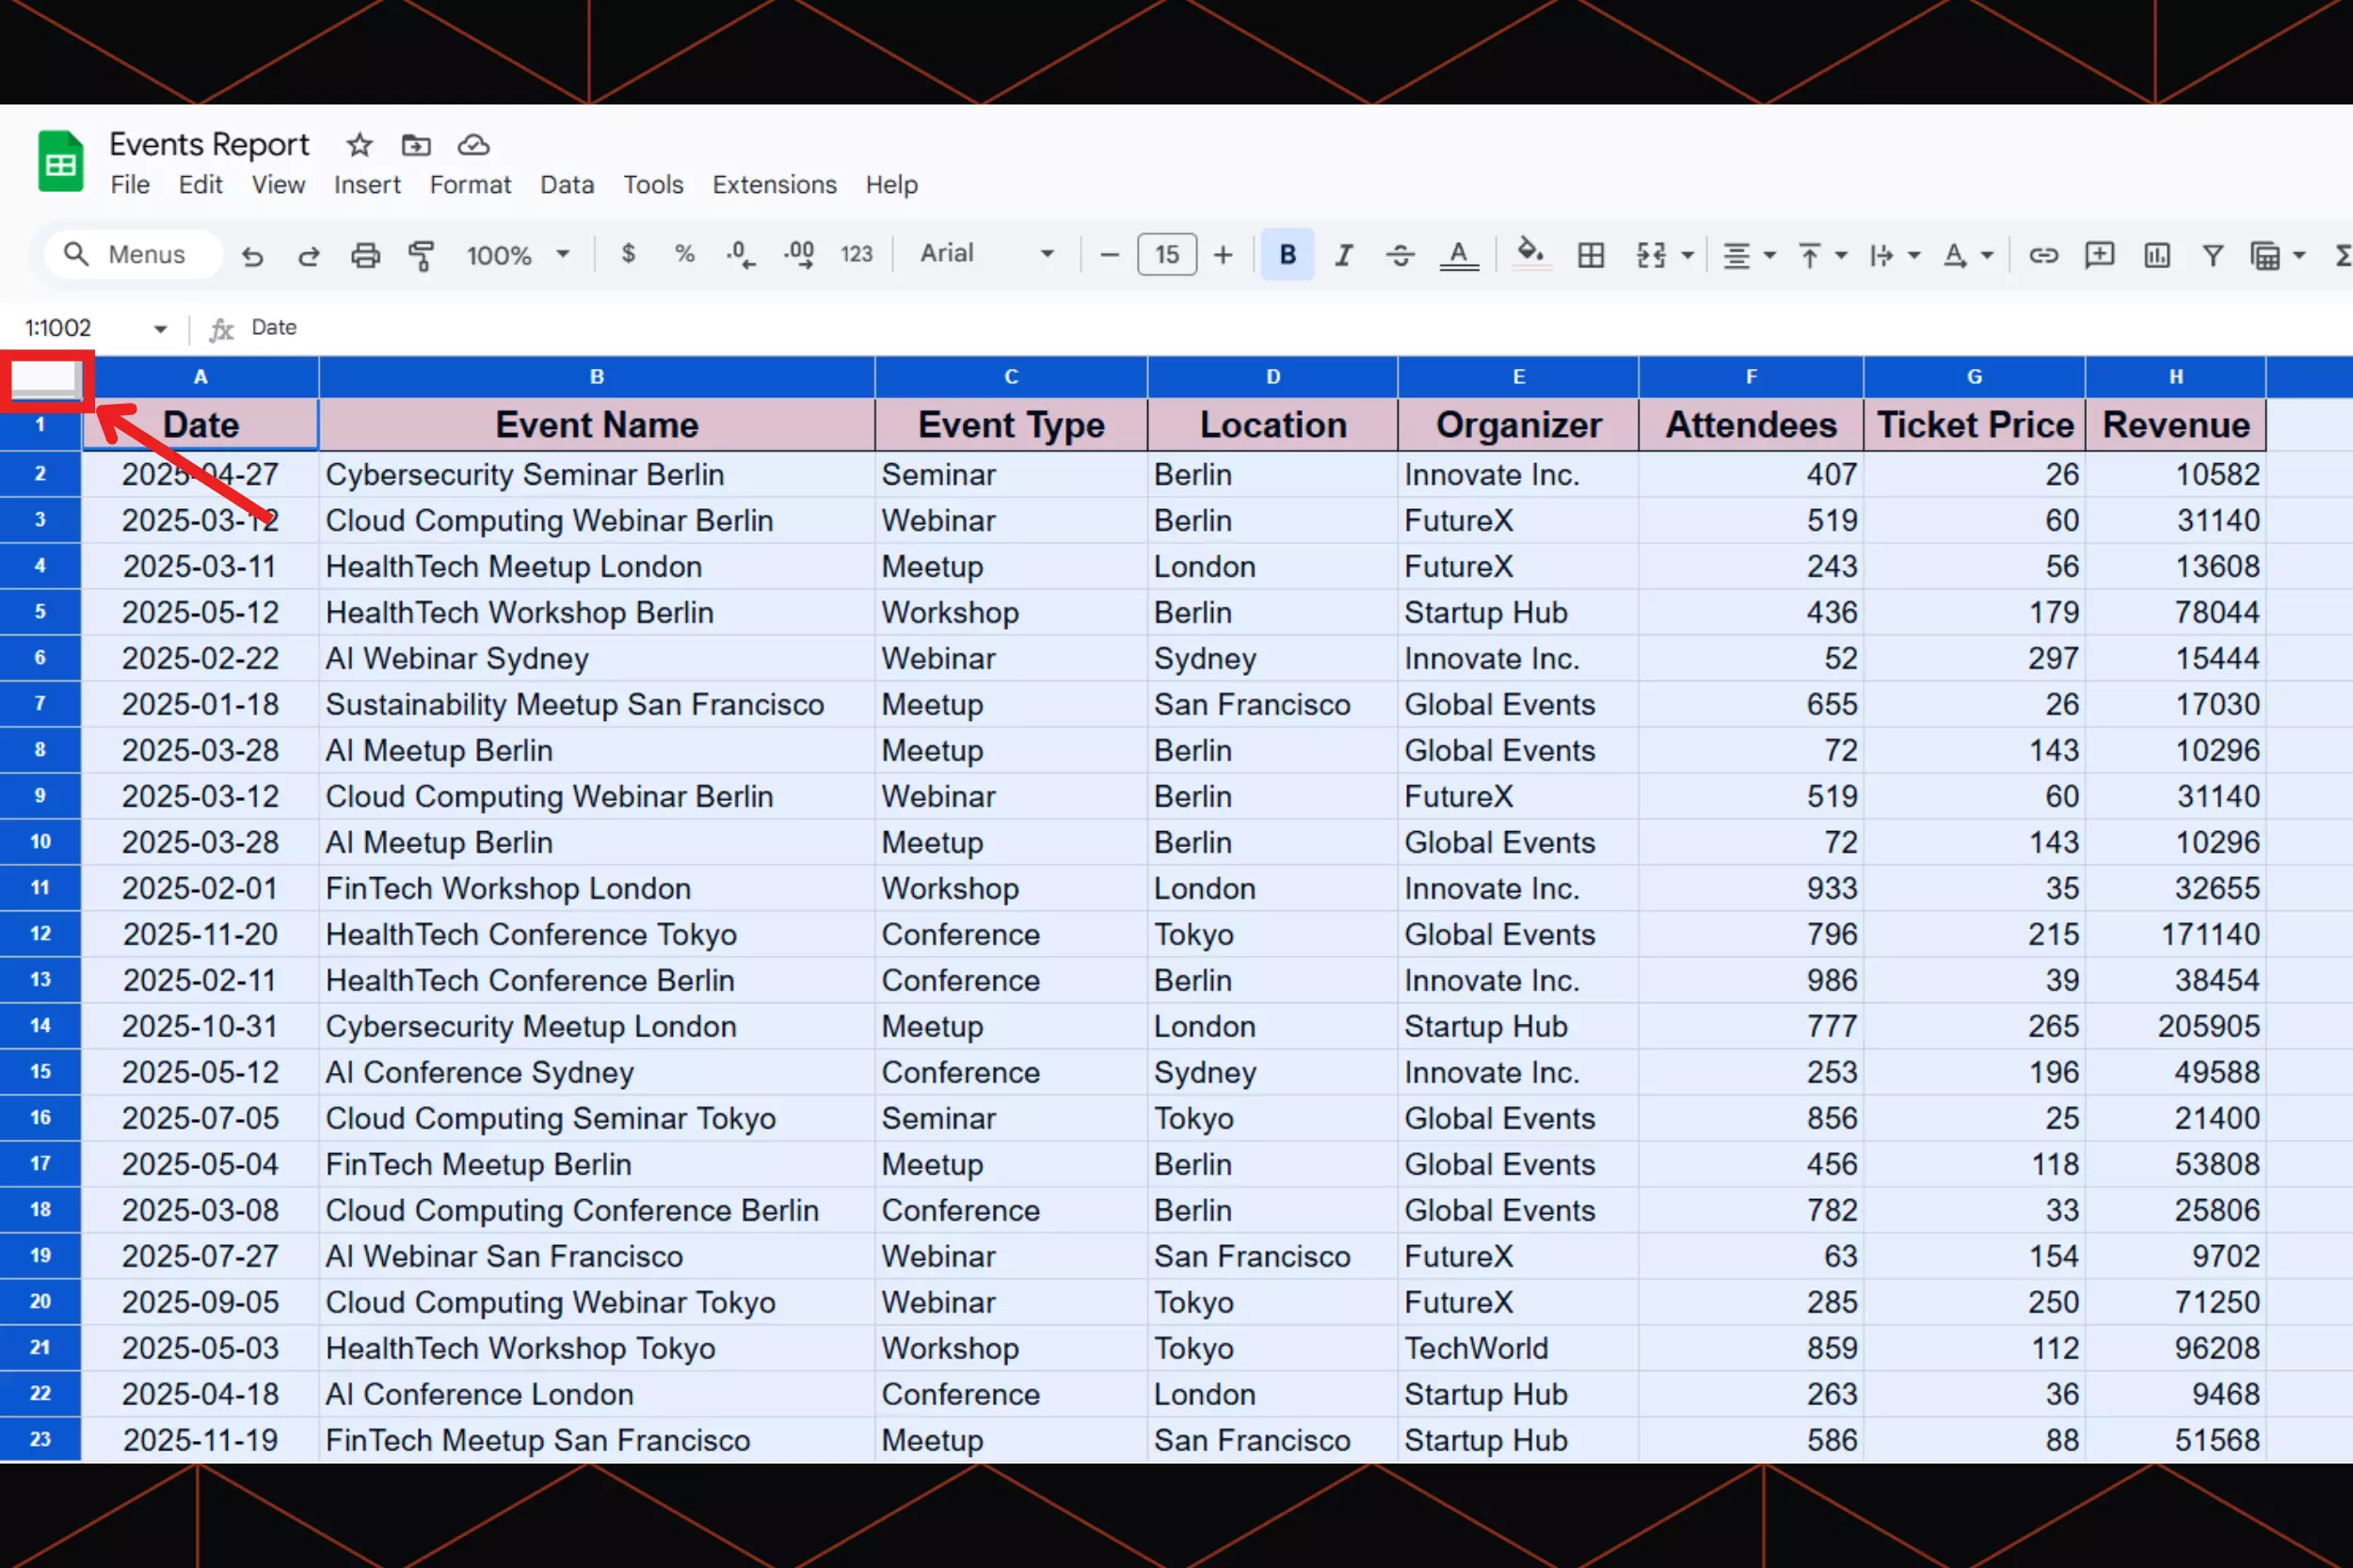
Task: Click the borders grid icon
Action: click(1590, 256)
